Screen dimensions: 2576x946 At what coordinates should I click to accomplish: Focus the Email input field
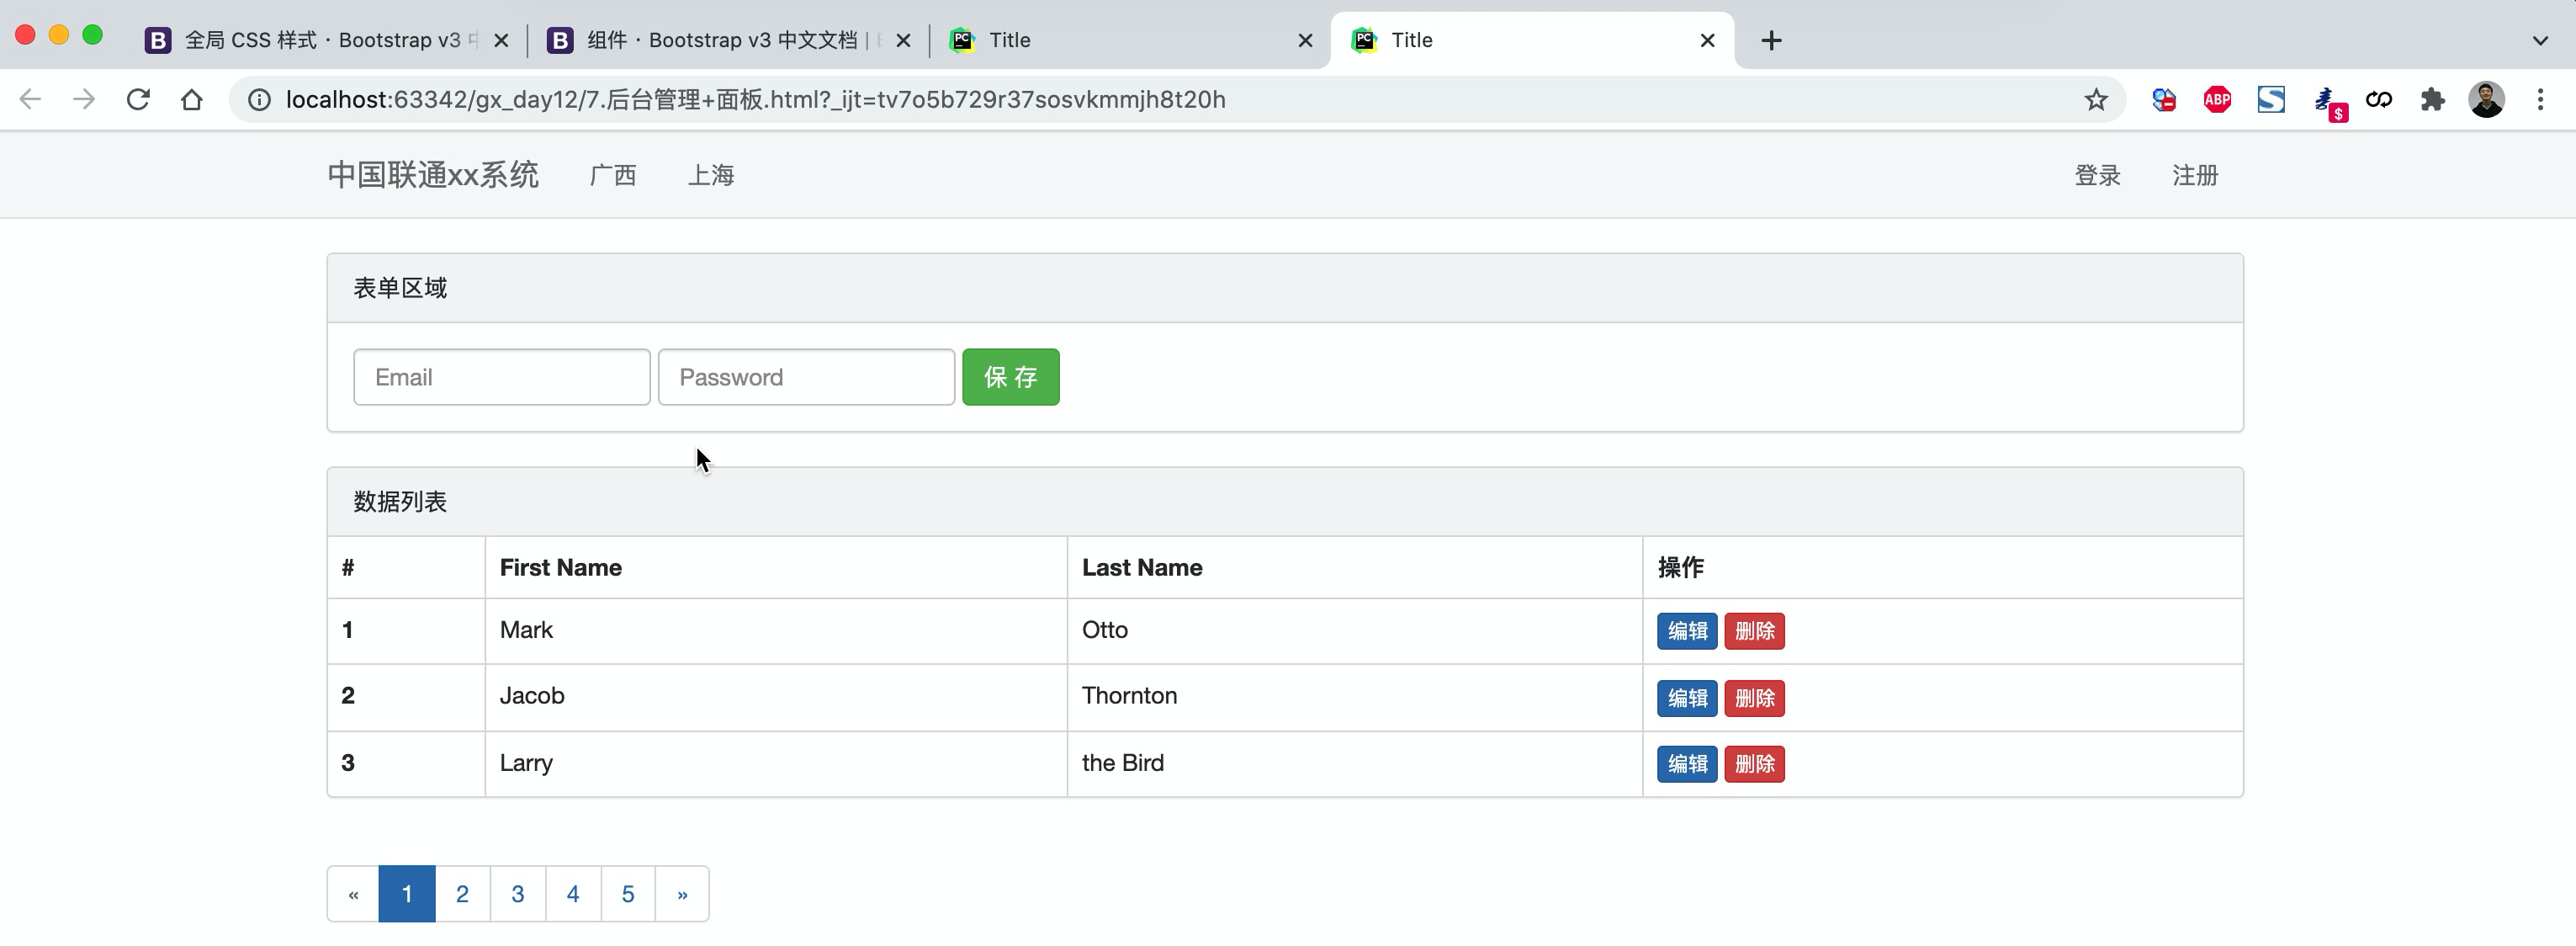point(501,377)
